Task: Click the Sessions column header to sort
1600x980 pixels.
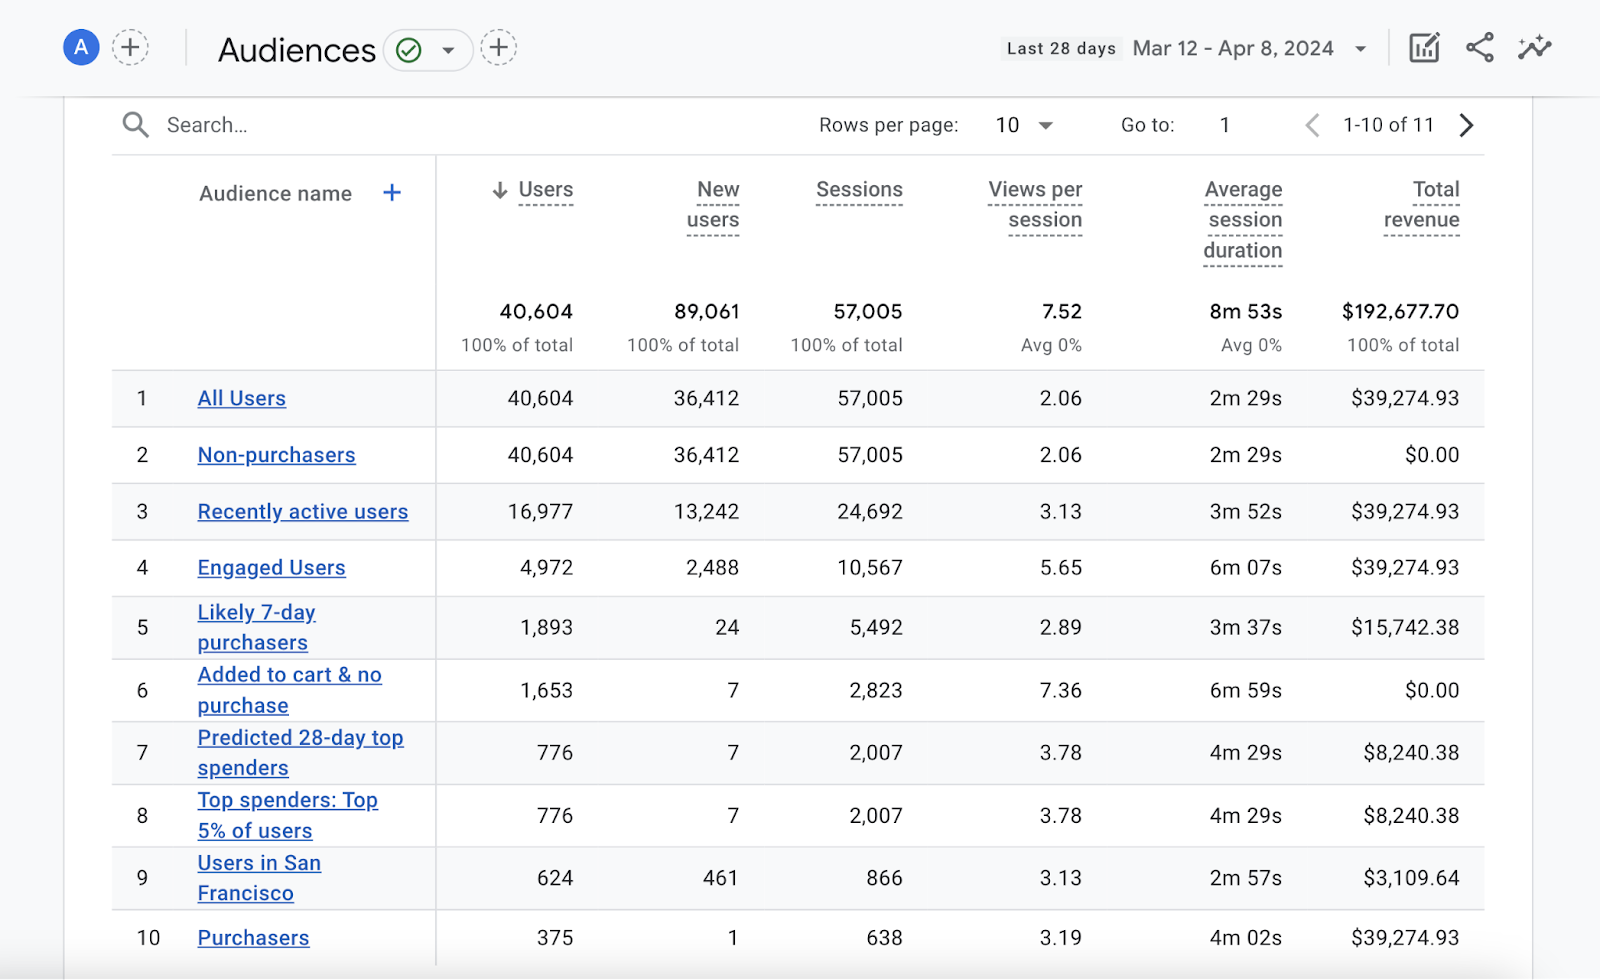Action: tap(858, 190)
